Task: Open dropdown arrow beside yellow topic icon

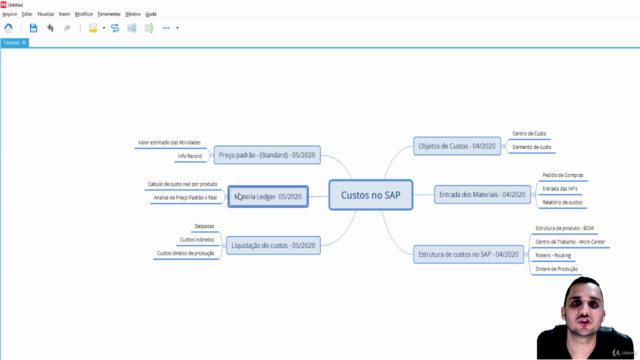Action: 104,28
